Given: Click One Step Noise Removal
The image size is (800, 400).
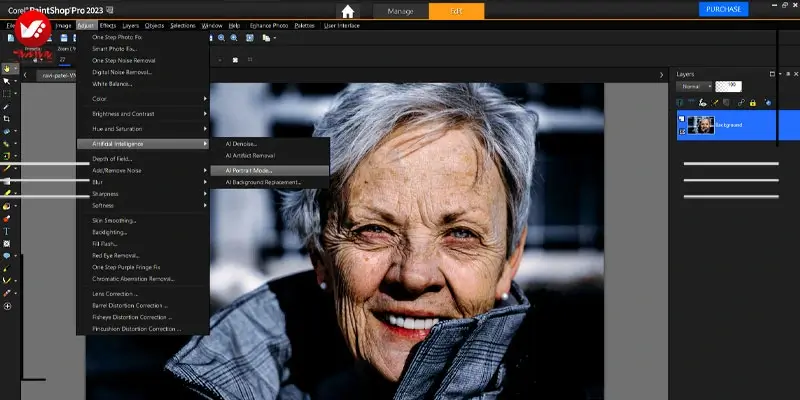Looking at the screenshot, I should [x=143, y=60].
